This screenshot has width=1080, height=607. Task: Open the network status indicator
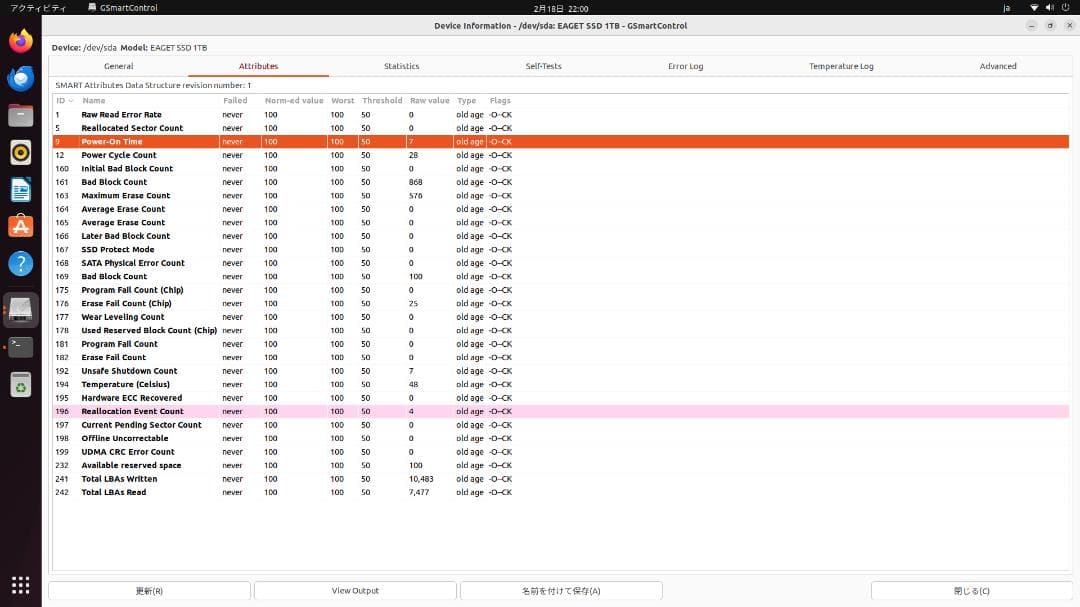(1034, 8)
